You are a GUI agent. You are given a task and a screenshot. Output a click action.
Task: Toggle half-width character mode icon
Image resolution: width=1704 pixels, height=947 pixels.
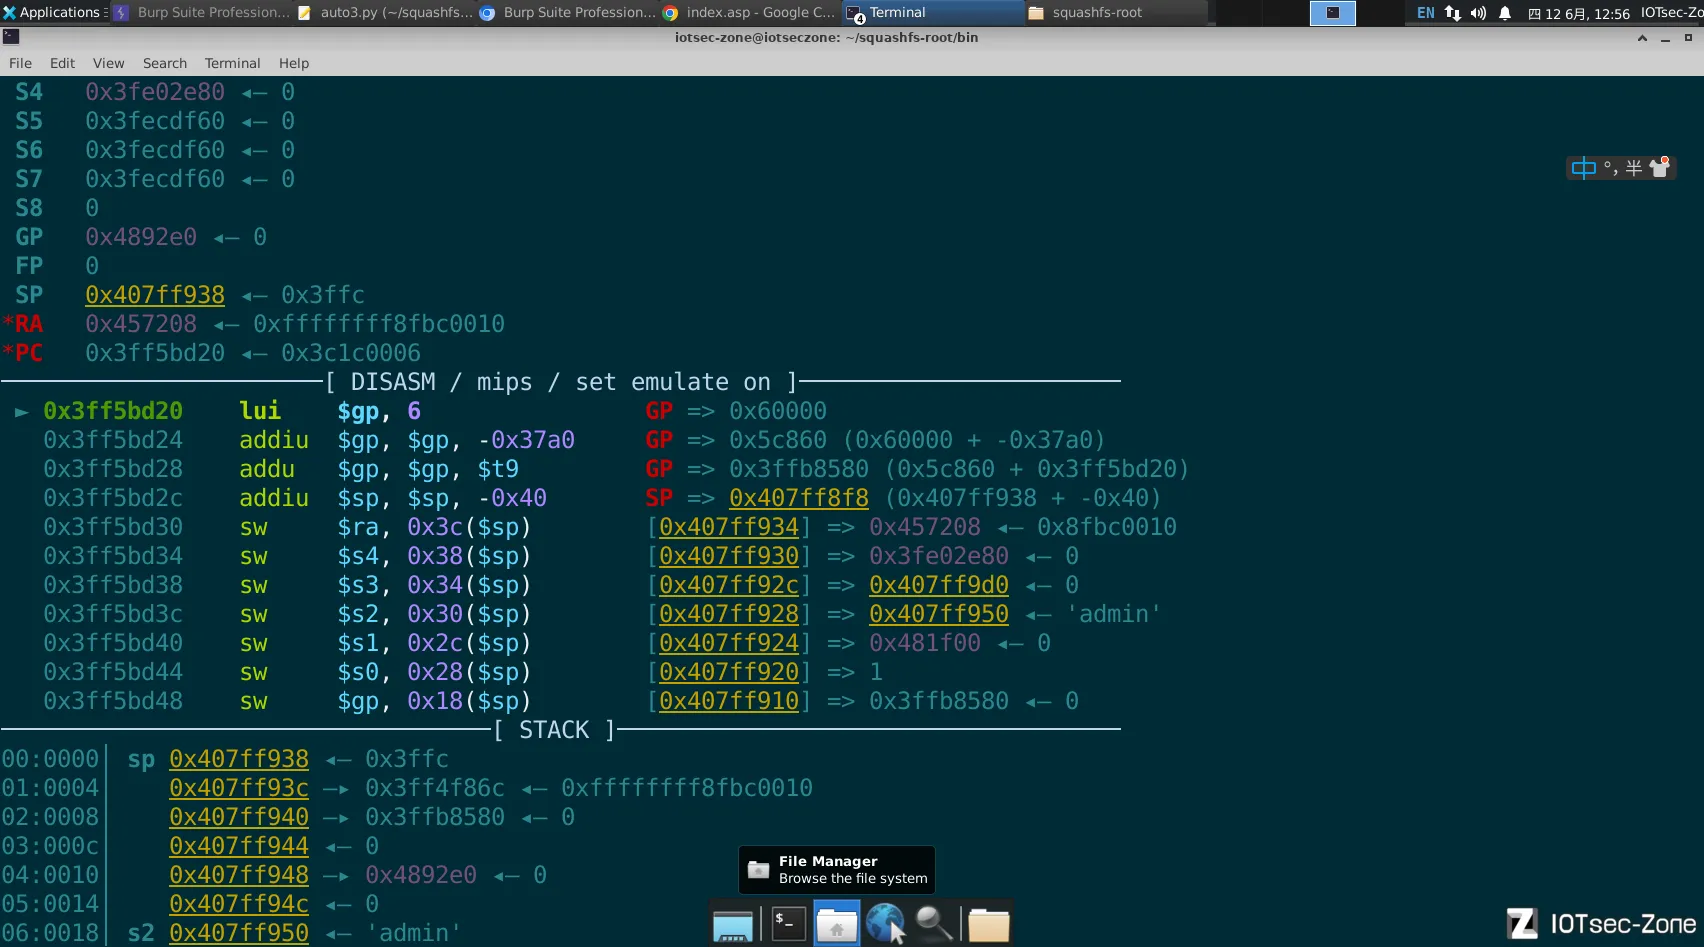1633,168
